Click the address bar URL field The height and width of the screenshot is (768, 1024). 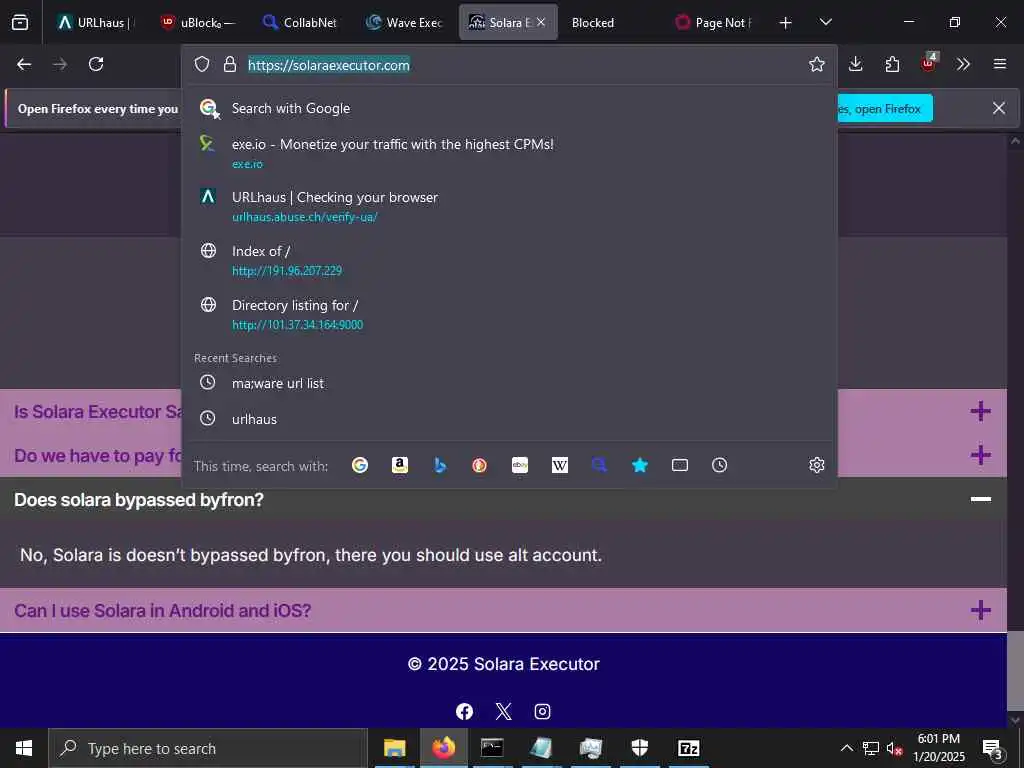[x=522, y=65]
